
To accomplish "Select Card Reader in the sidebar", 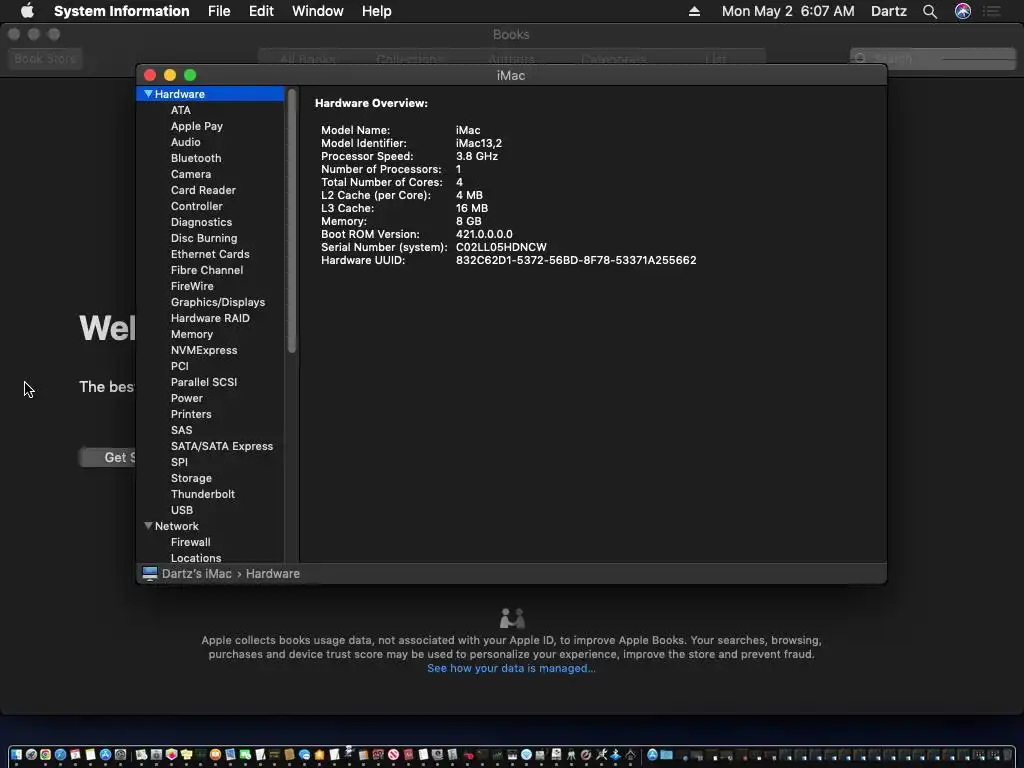I will [x=203, y=190].
